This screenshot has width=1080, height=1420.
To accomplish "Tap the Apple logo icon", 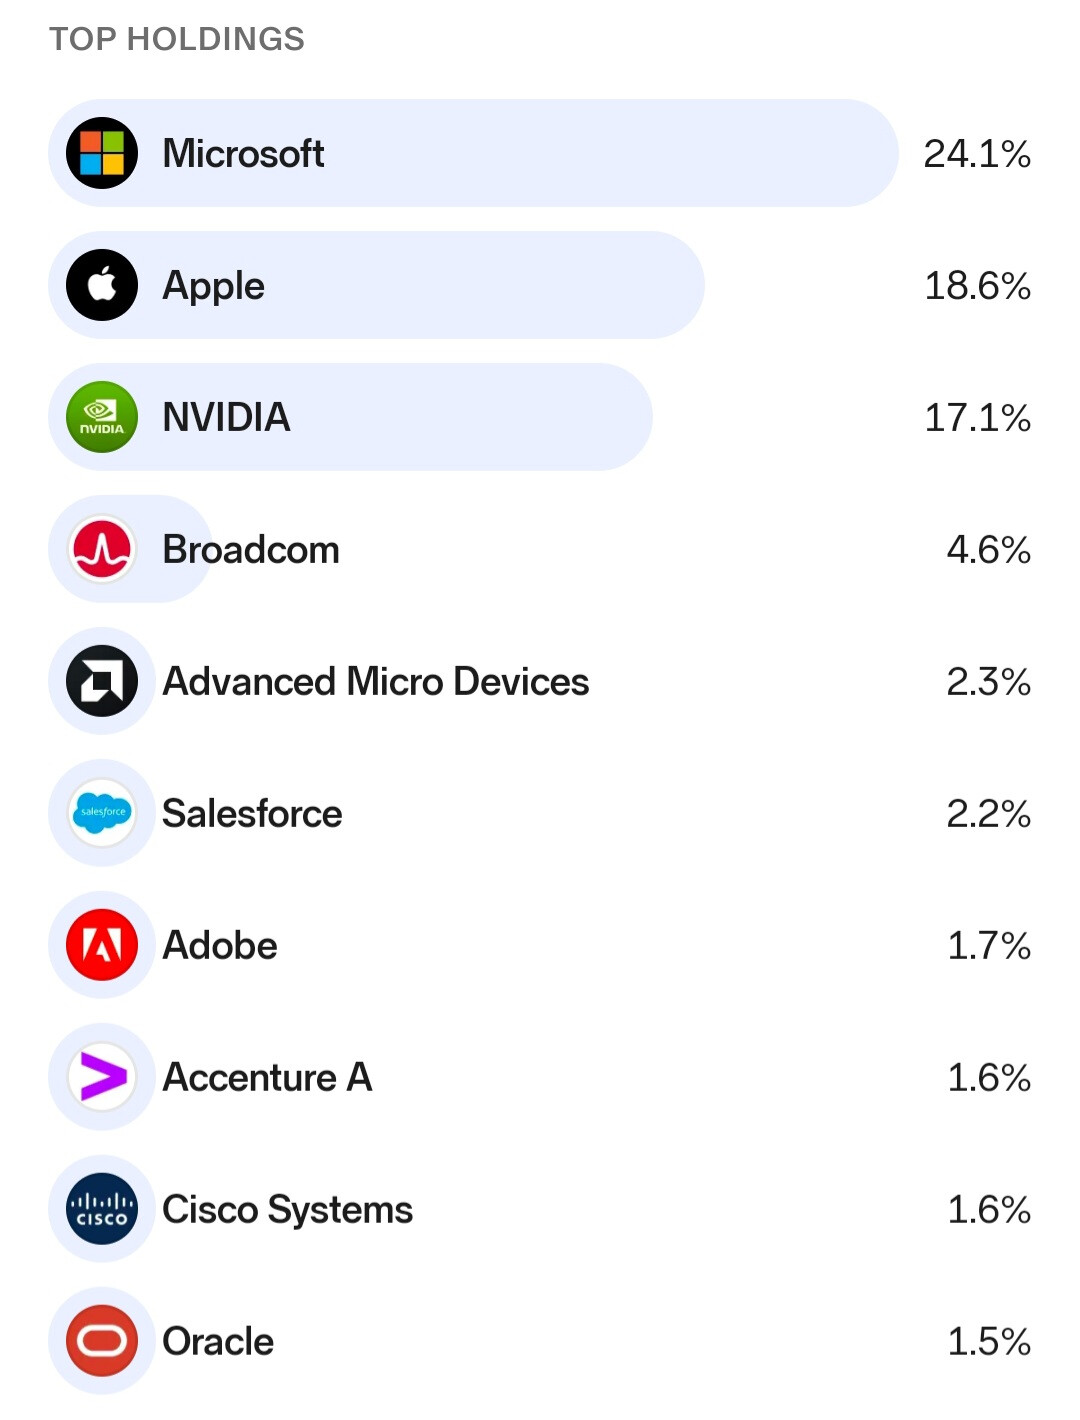I will click(102, 285).
